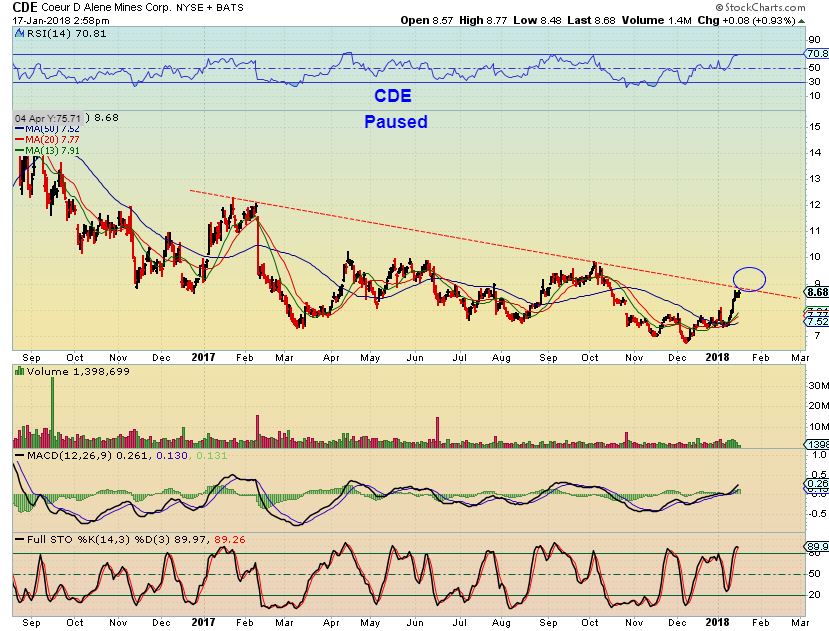Click the February 2017 volume spike bar

click(257, 431)
